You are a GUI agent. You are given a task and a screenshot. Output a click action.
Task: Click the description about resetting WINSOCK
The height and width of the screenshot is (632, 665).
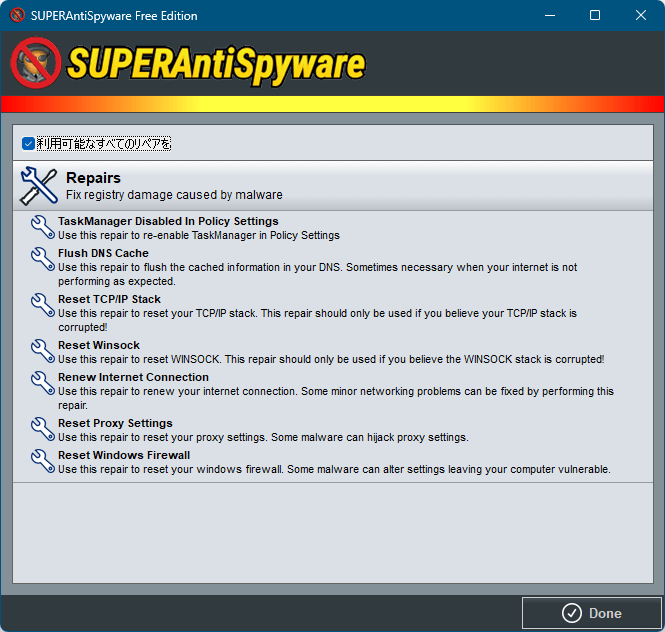(x=331, y=359)
